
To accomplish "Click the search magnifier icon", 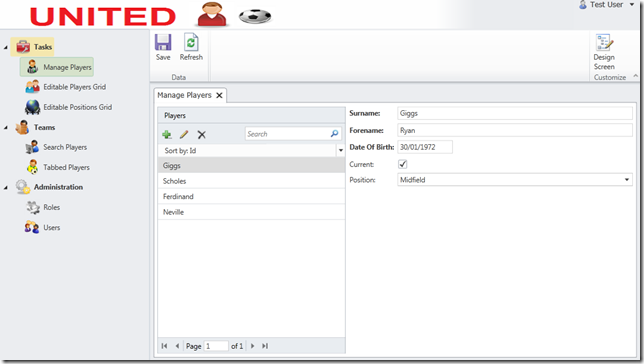I will (334, 134).
